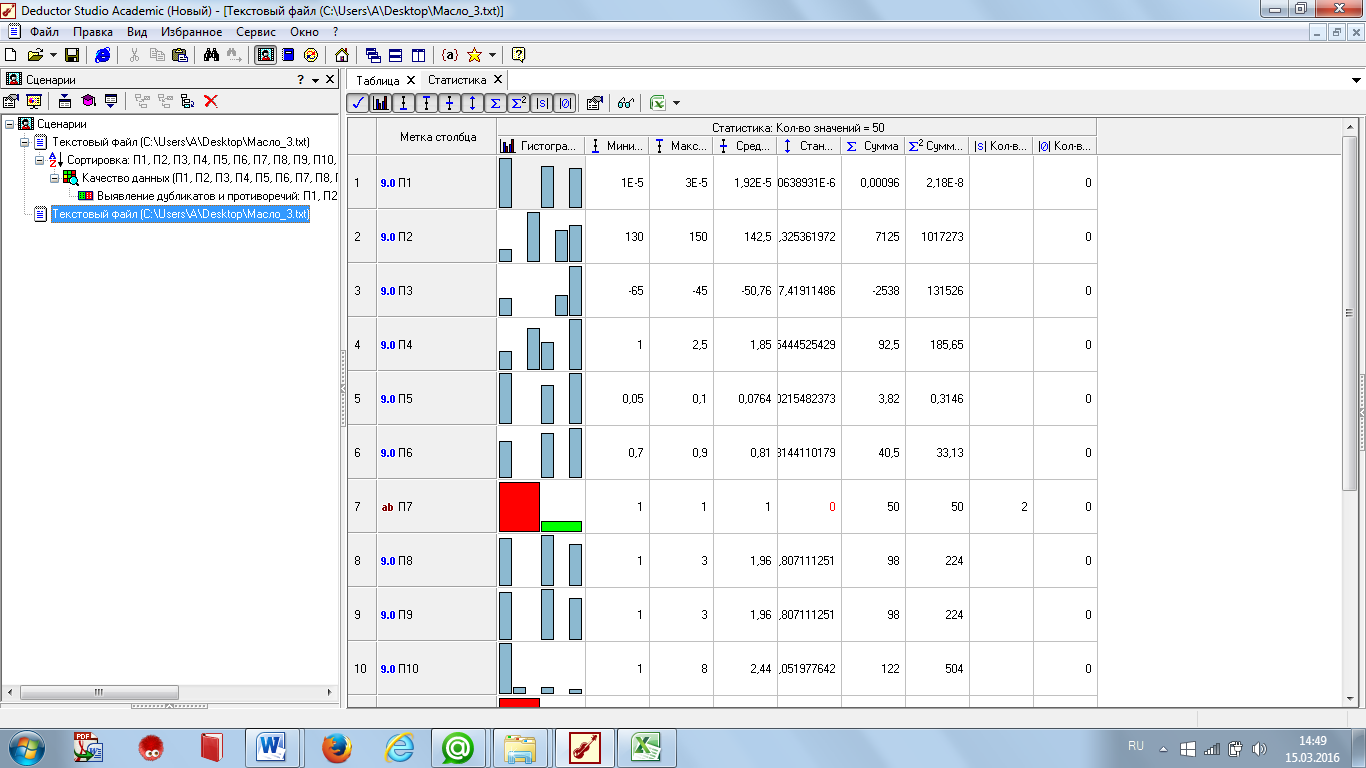Open dropdown arrow next to Excel export
Screen dimensions: 1366x768
coord(677,103)
